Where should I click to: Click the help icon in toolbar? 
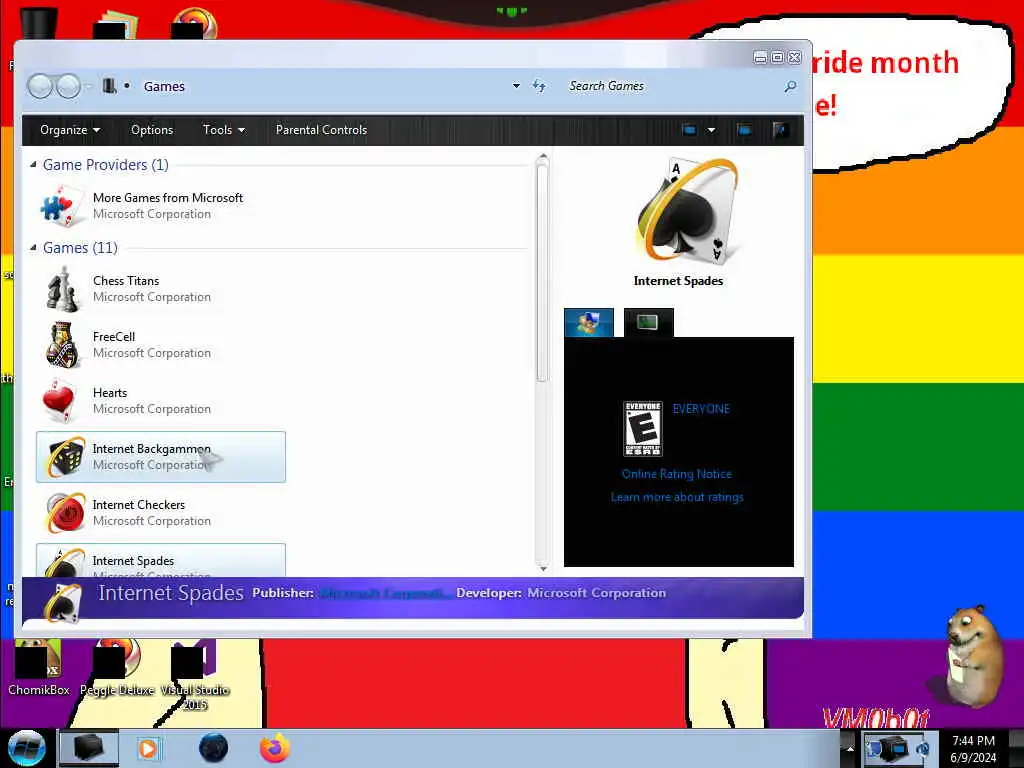click(780, 130)
